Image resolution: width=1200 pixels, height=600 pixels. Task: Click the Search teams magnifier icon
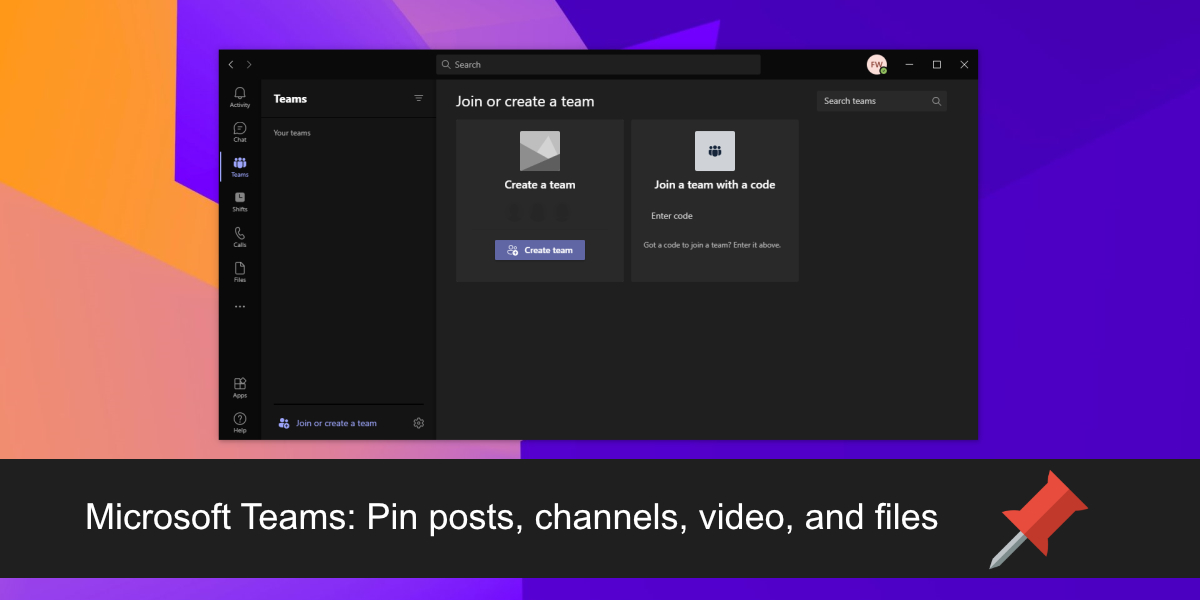click(936, 100)
